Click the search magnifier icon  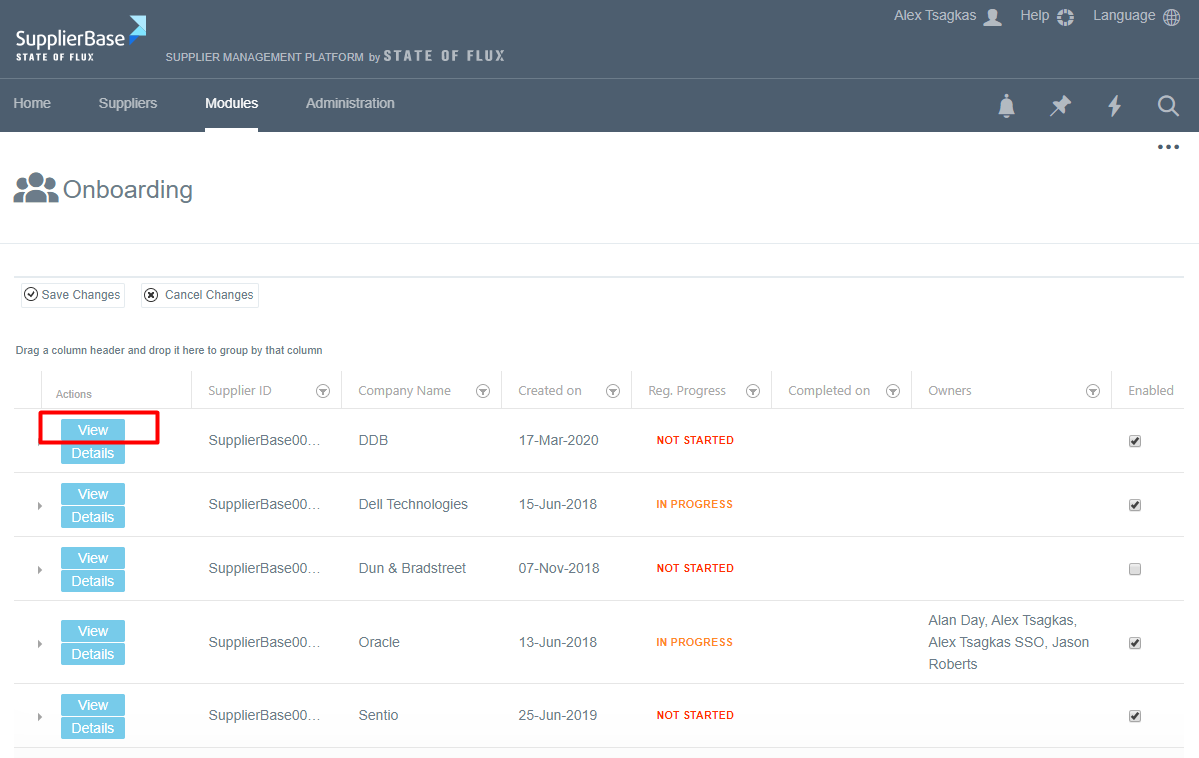1168,106
